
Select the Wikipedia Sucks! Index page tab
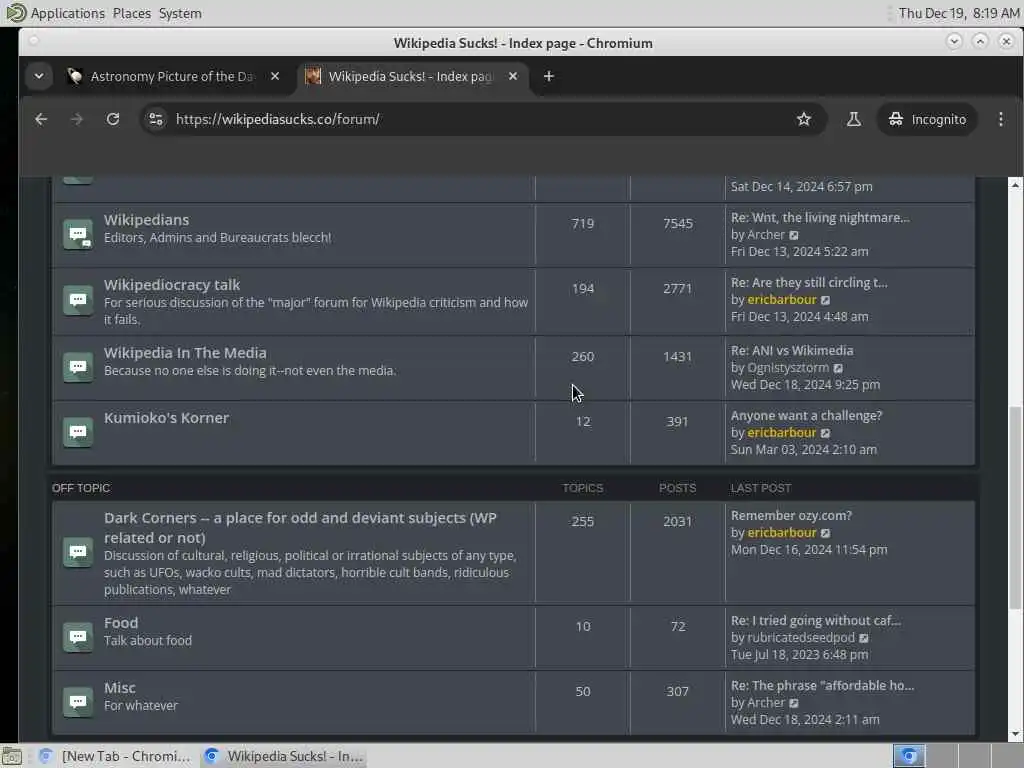tap(413, 76)
